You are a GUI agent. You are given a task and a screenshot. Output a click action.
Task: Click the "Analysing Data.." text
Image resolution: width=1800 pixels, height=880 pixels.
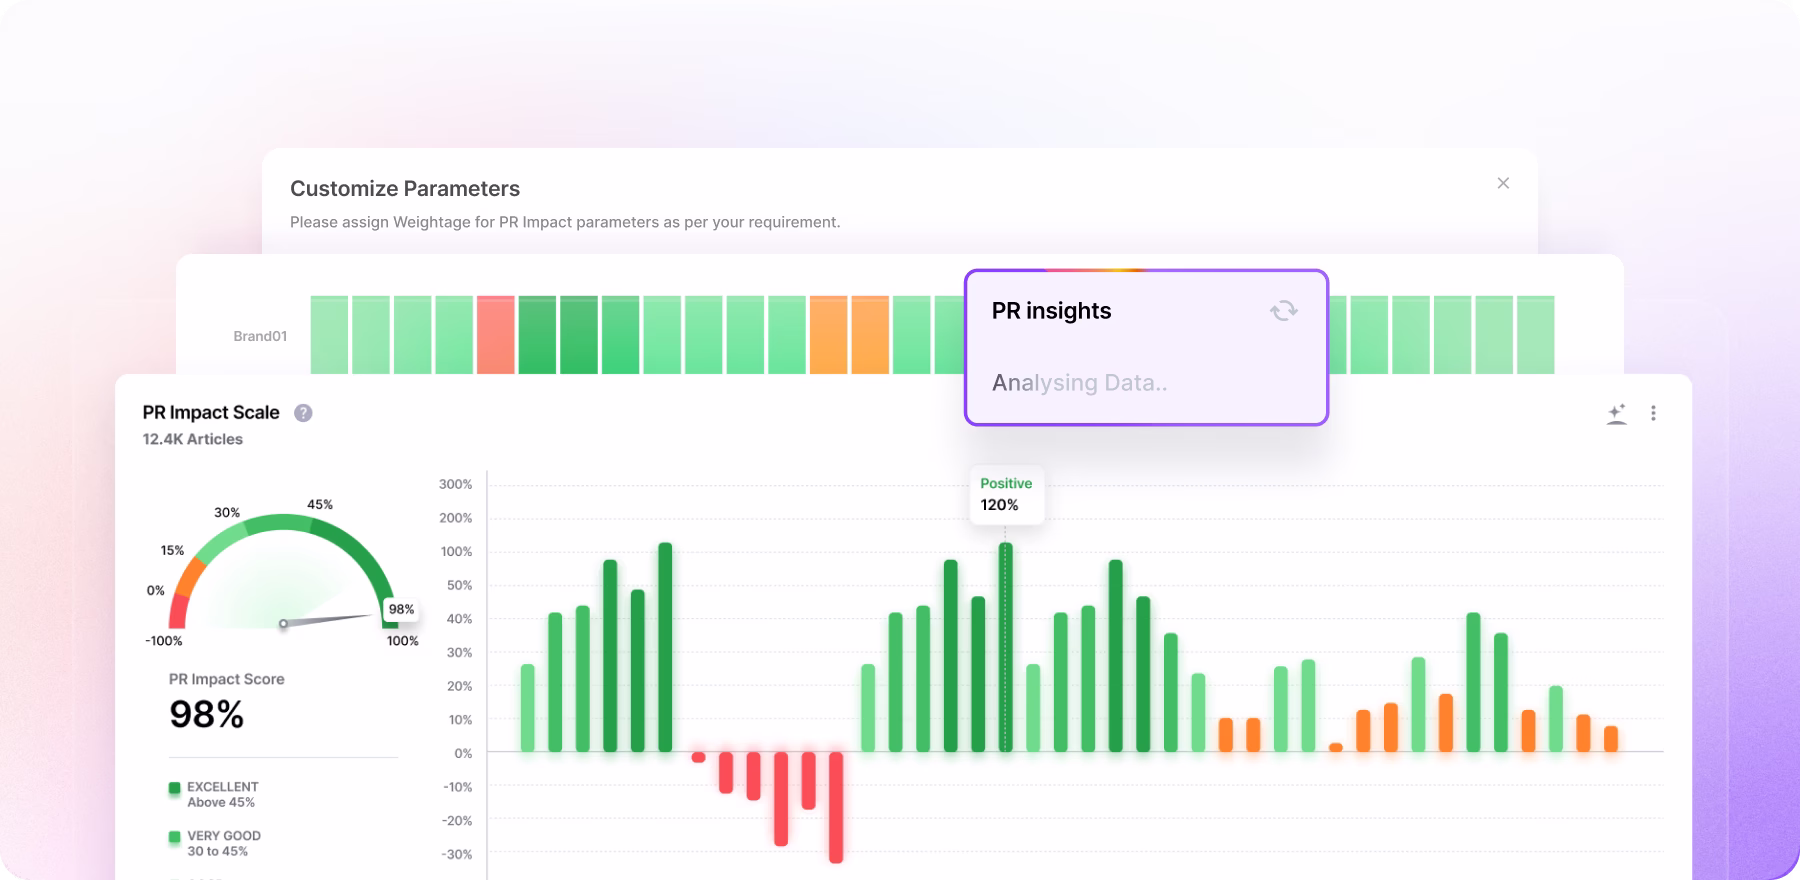click(1079, 383)
